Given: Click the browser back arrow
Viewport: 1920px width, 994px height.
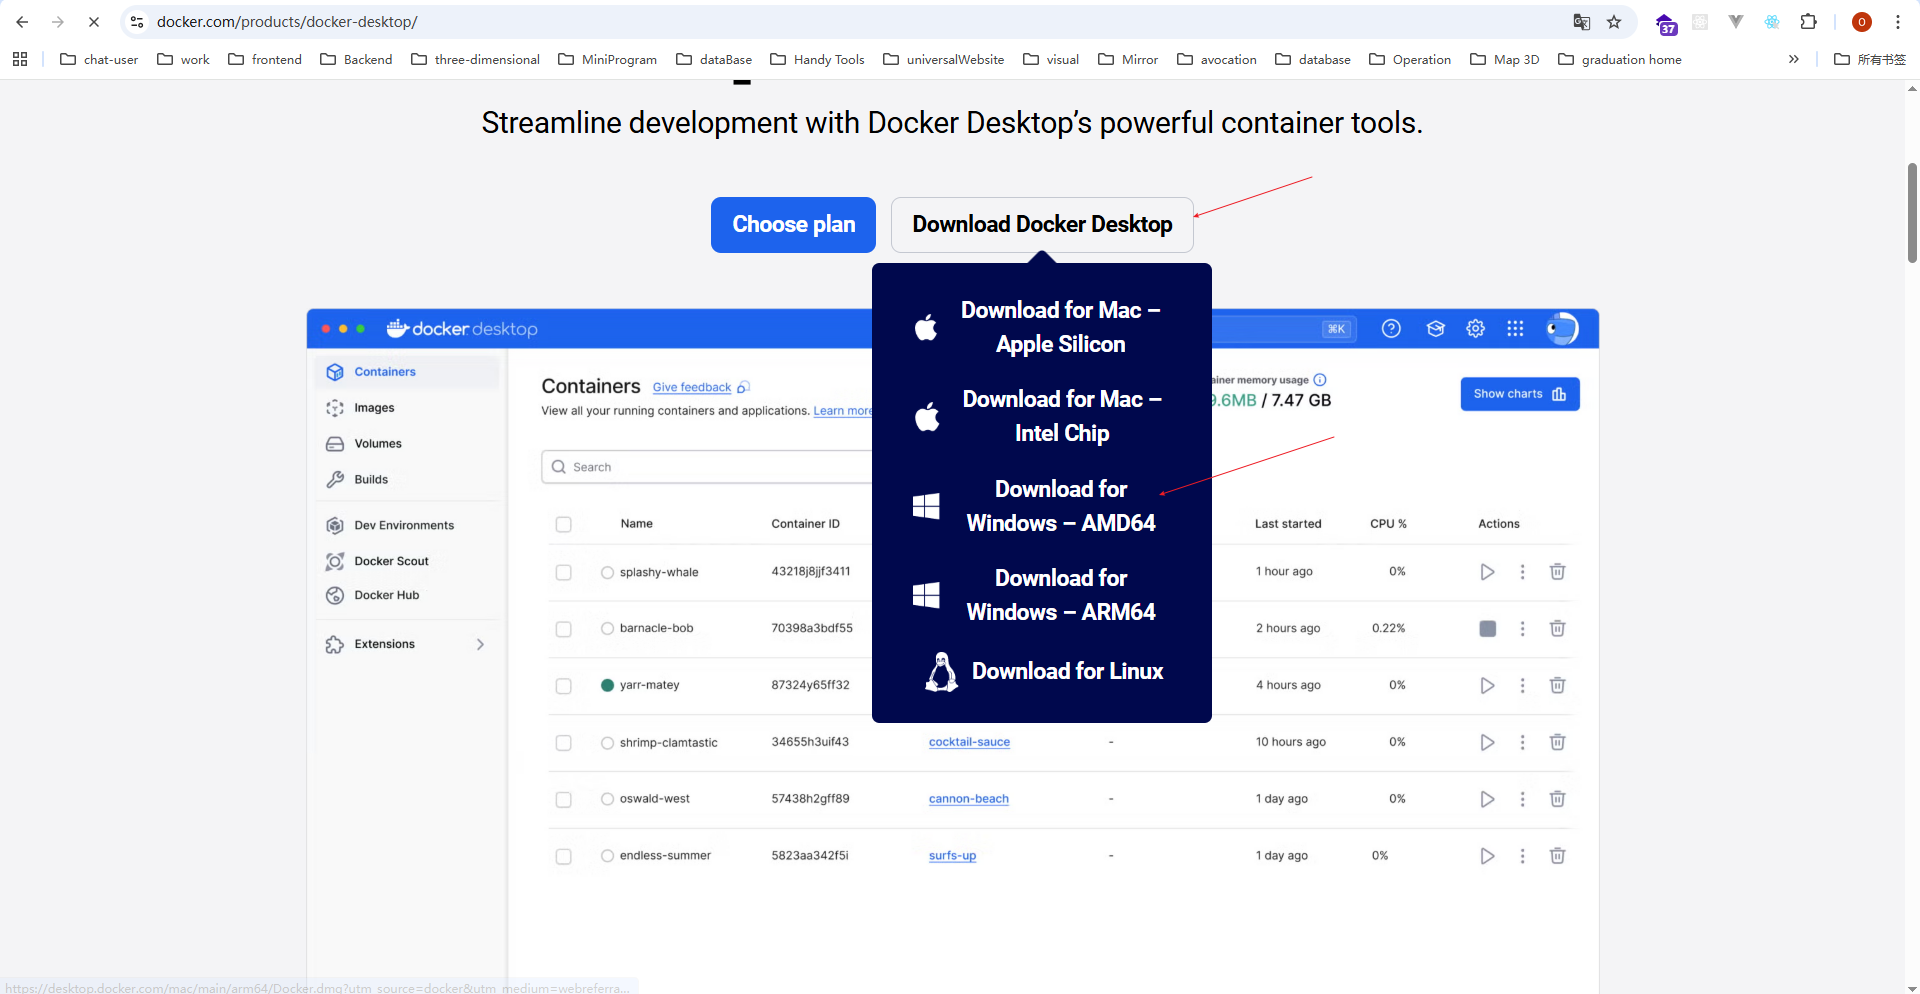Looking at the screenshot, I should point(22,22).
